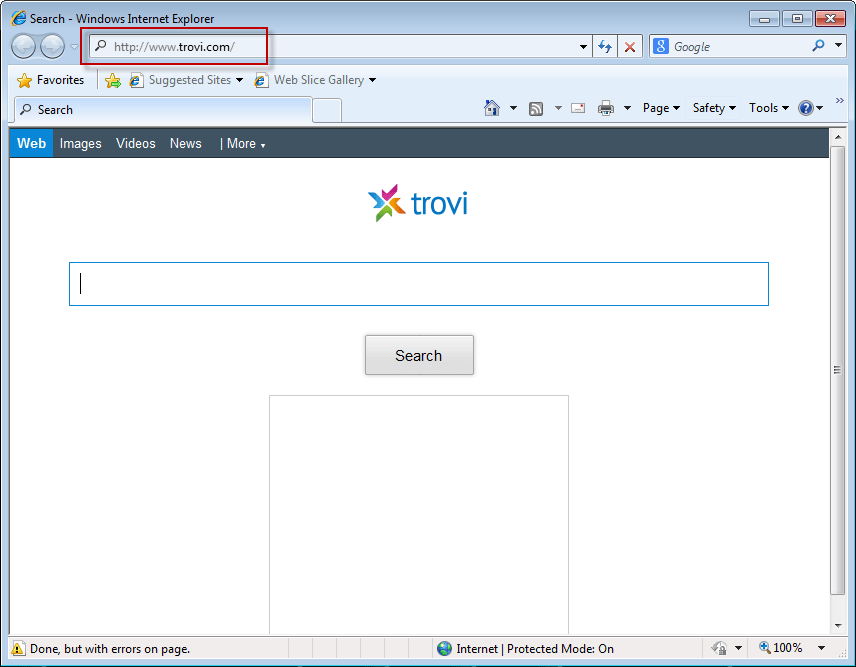Click into the trovi search text field
This screenshot has width=856, height=667.
tap(419, 284)
